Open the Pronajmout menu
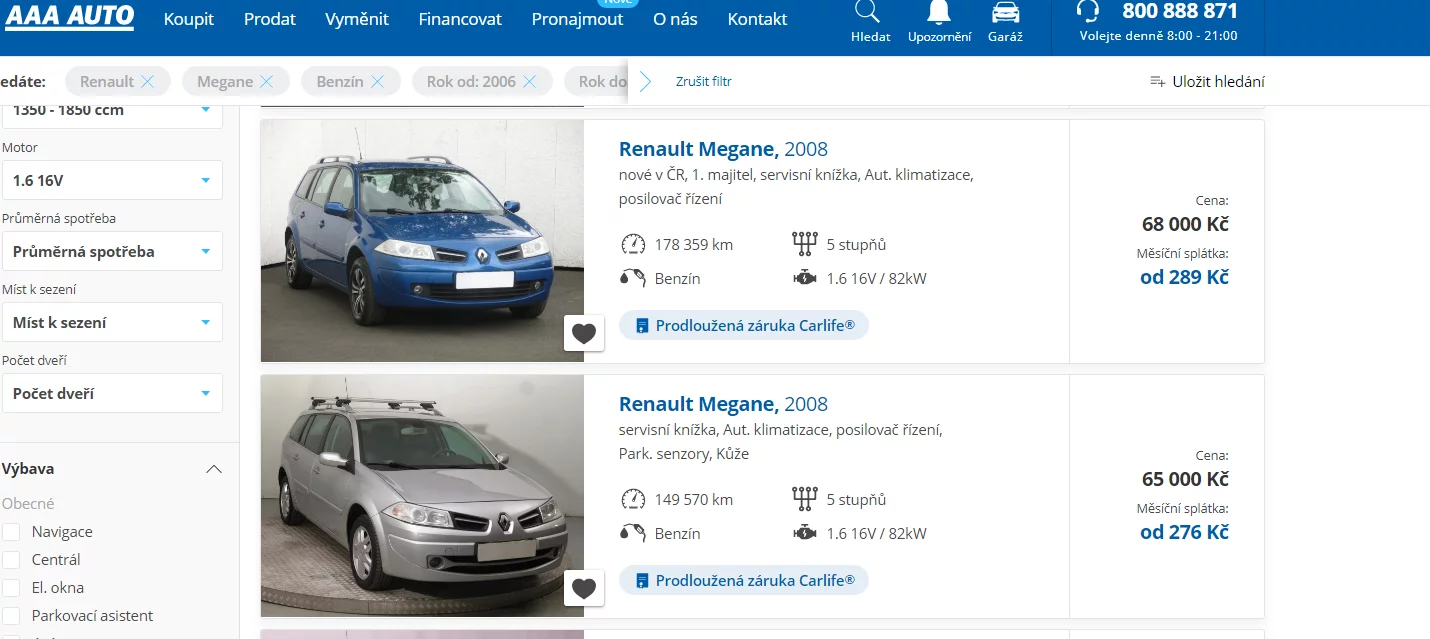Image resolution: width=1430 pixels, height=639 pixels. (x=577, y=19)
